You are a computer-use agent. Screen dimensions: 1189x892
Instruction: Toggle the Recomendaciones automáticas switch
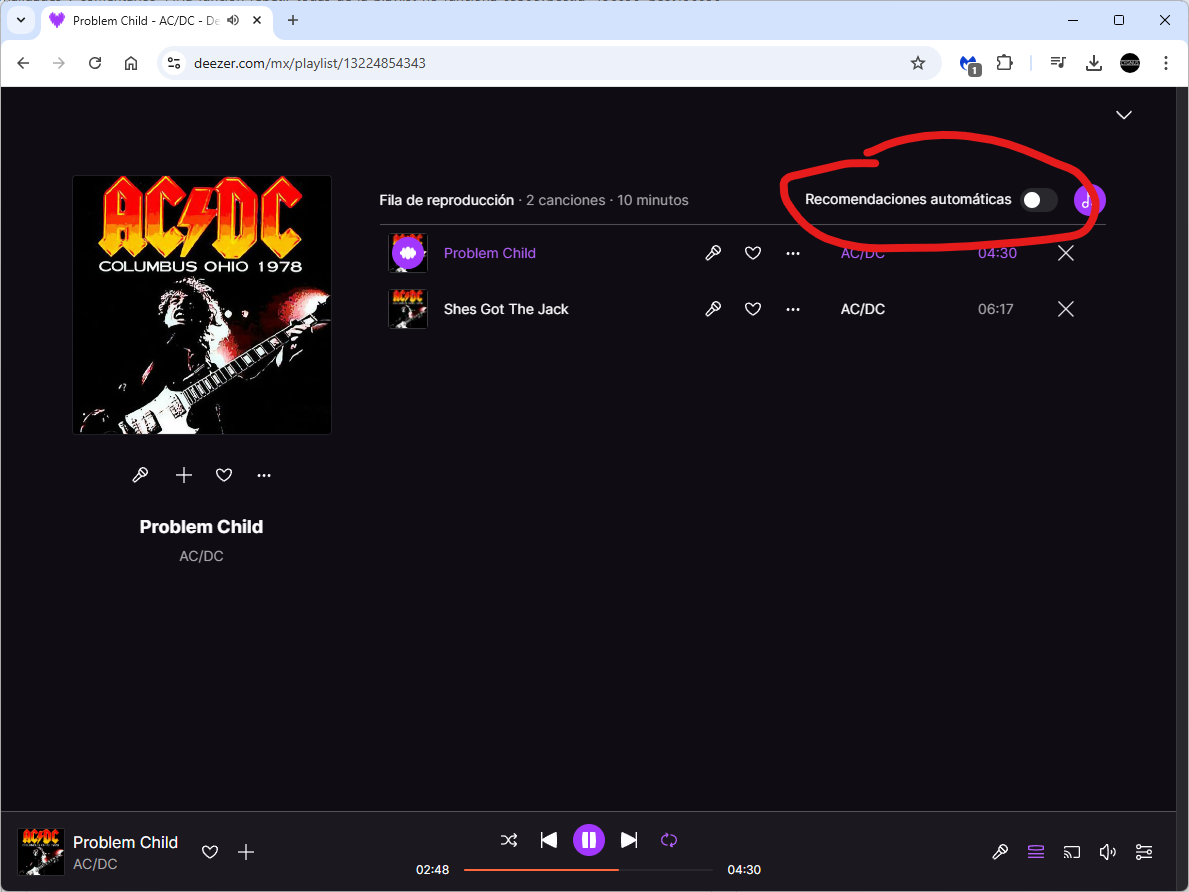1038,200
